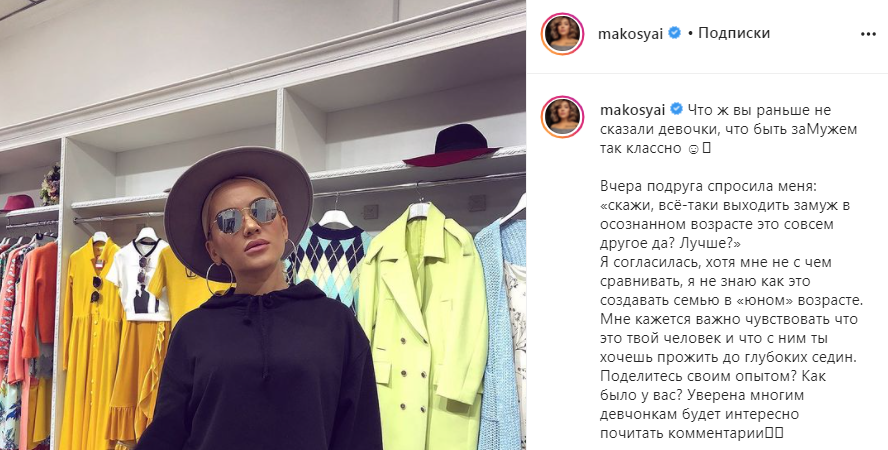888x450 pixels.
Task: Click the profile avatar in post header
Action: tap(562, 33)
